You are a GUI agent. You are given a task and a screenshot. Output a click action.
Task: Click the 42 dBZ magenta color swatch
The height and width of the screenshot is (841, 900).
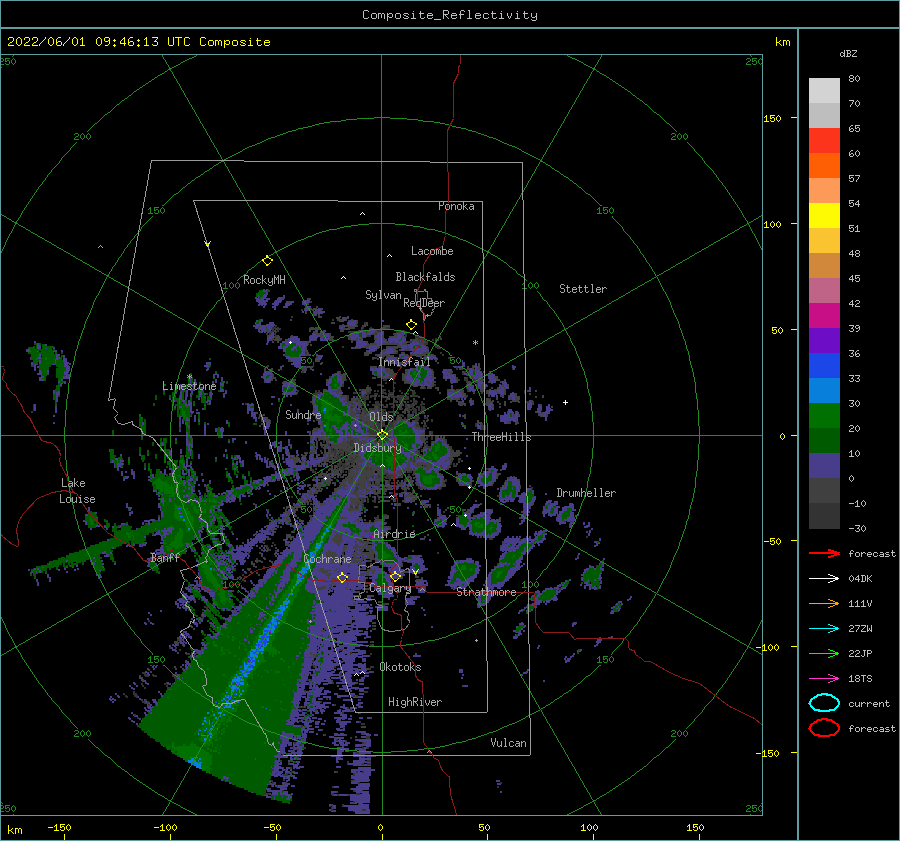click(824, 315)
